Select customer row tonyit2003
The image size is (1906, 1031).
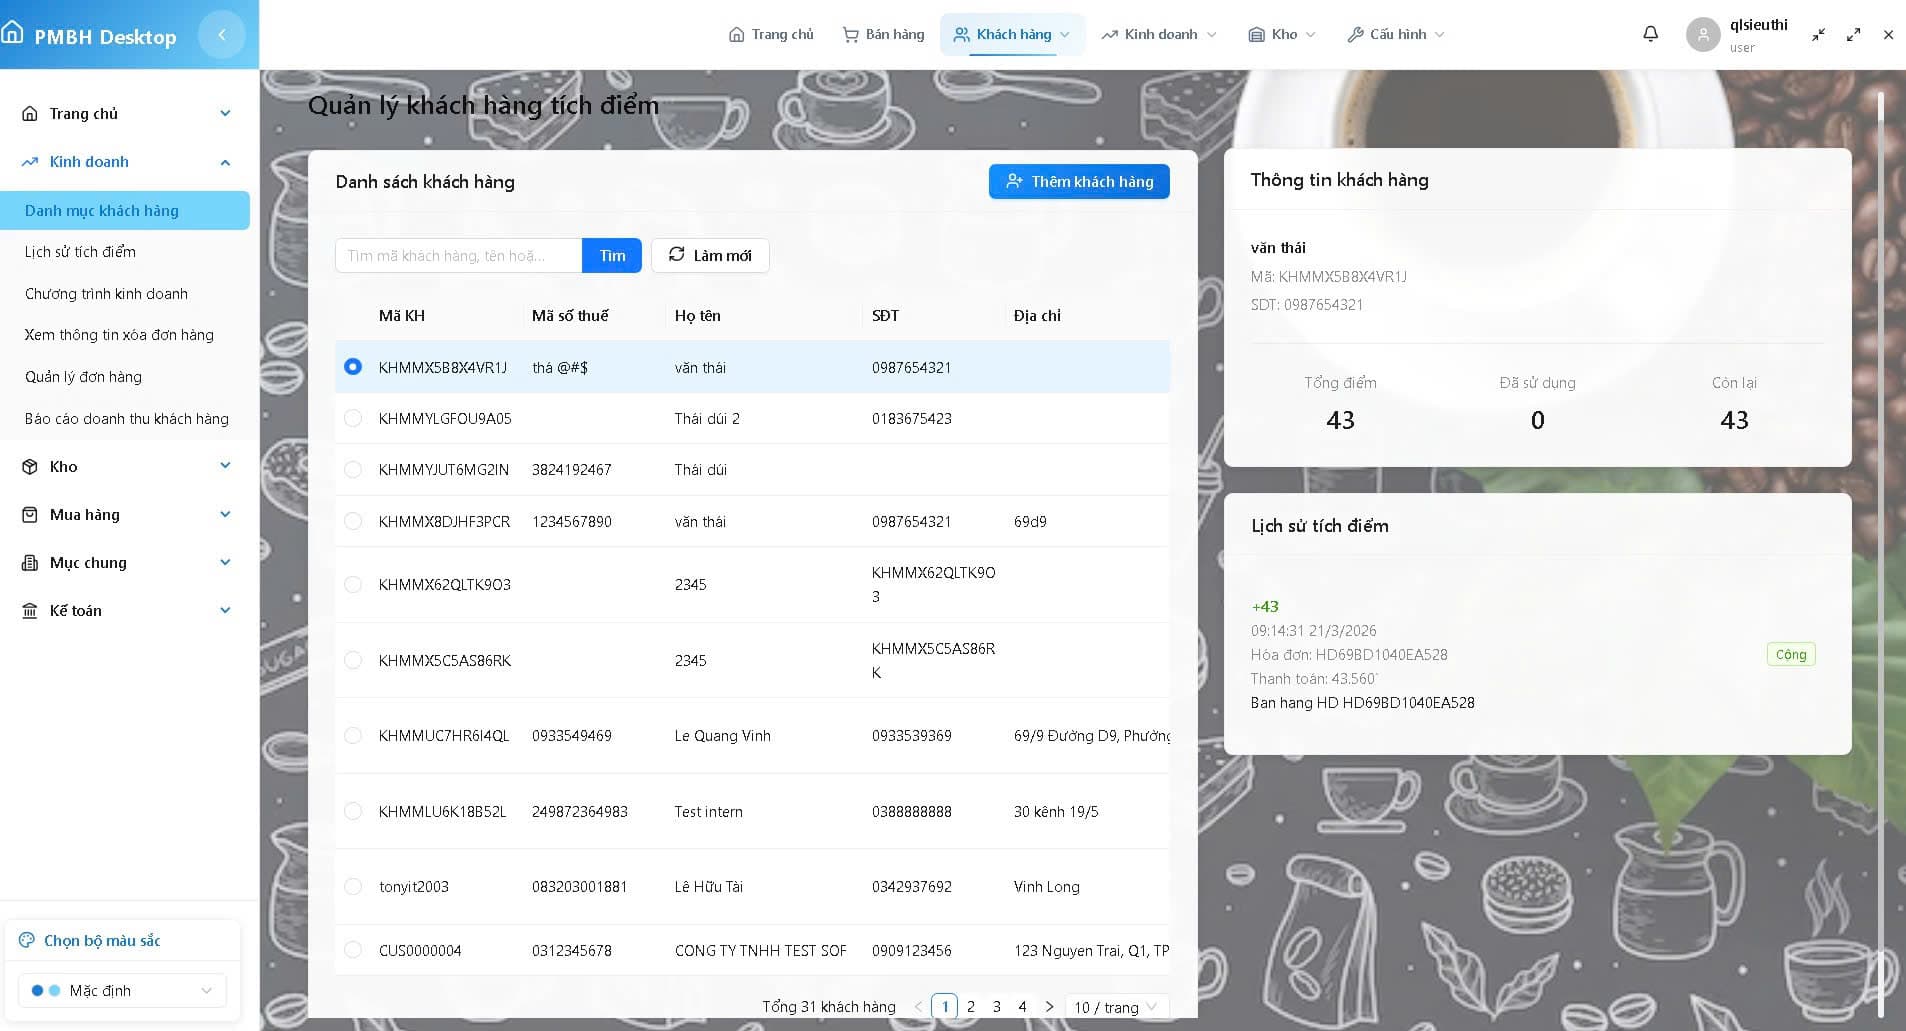[352, 886]
